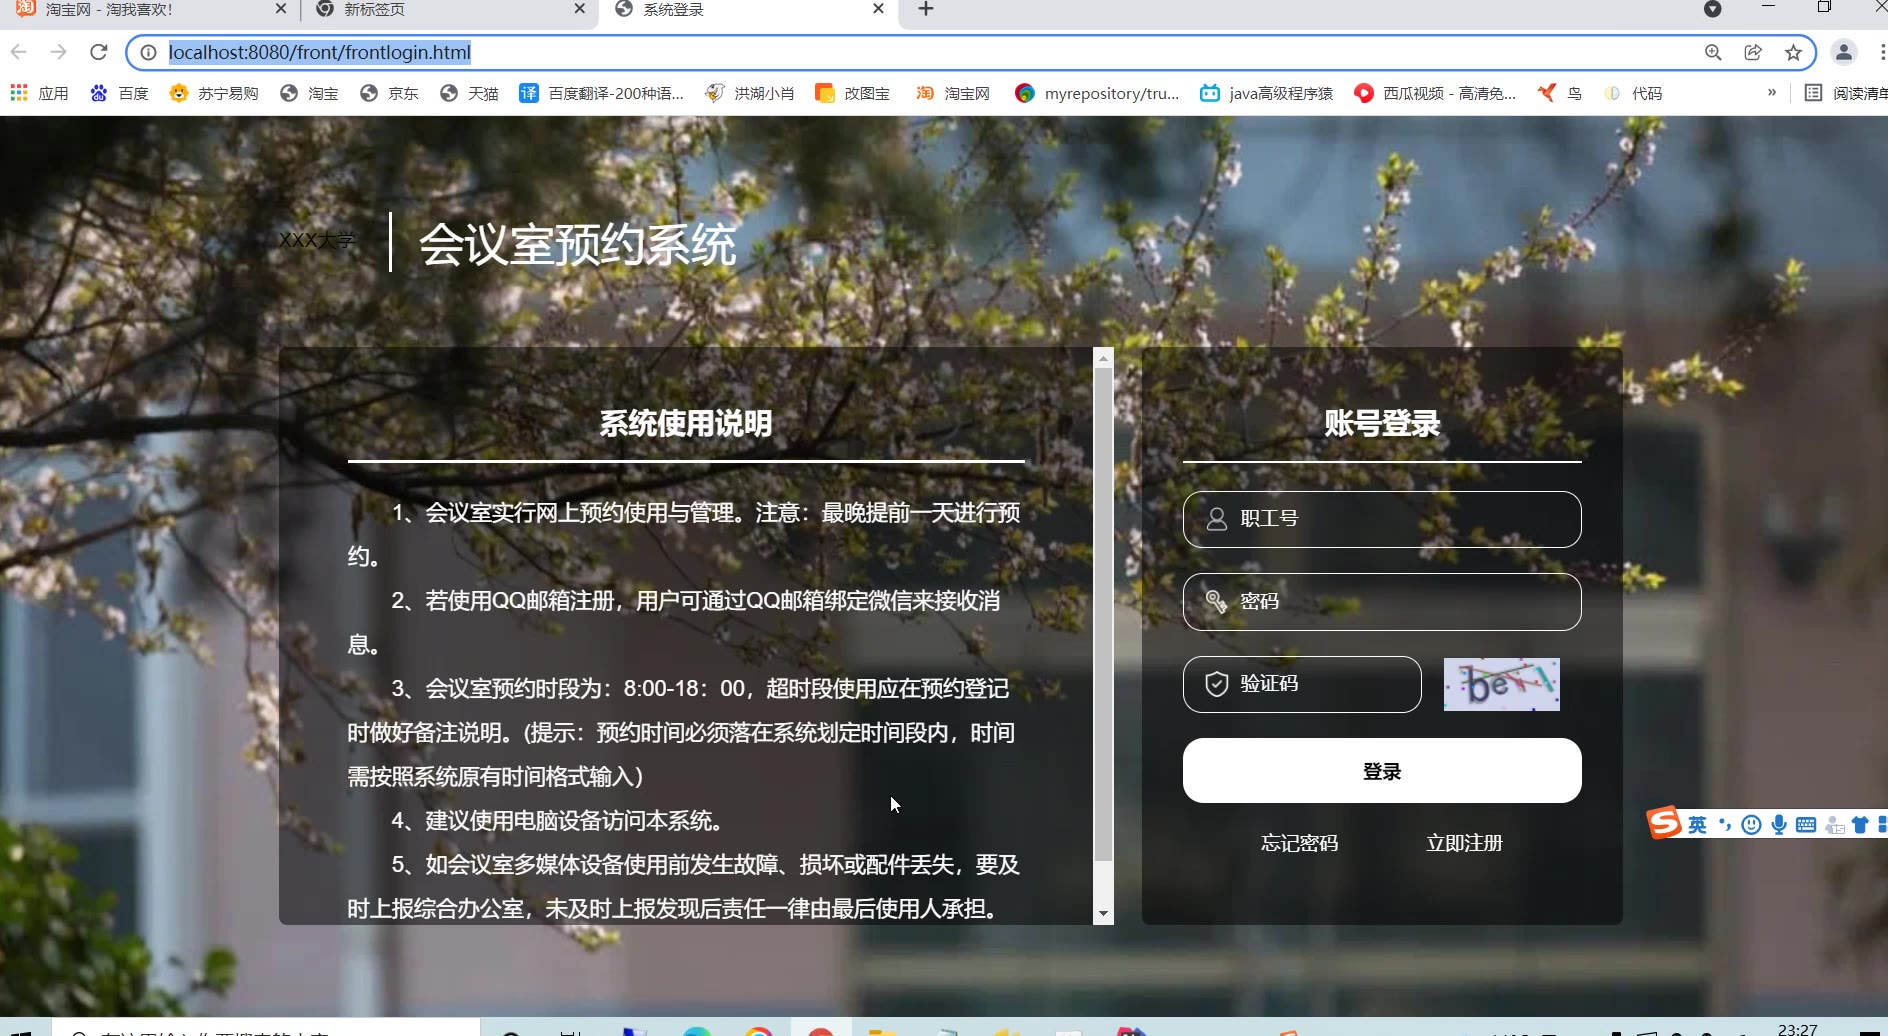Refresh the captcha verification image

[1501, 684]
